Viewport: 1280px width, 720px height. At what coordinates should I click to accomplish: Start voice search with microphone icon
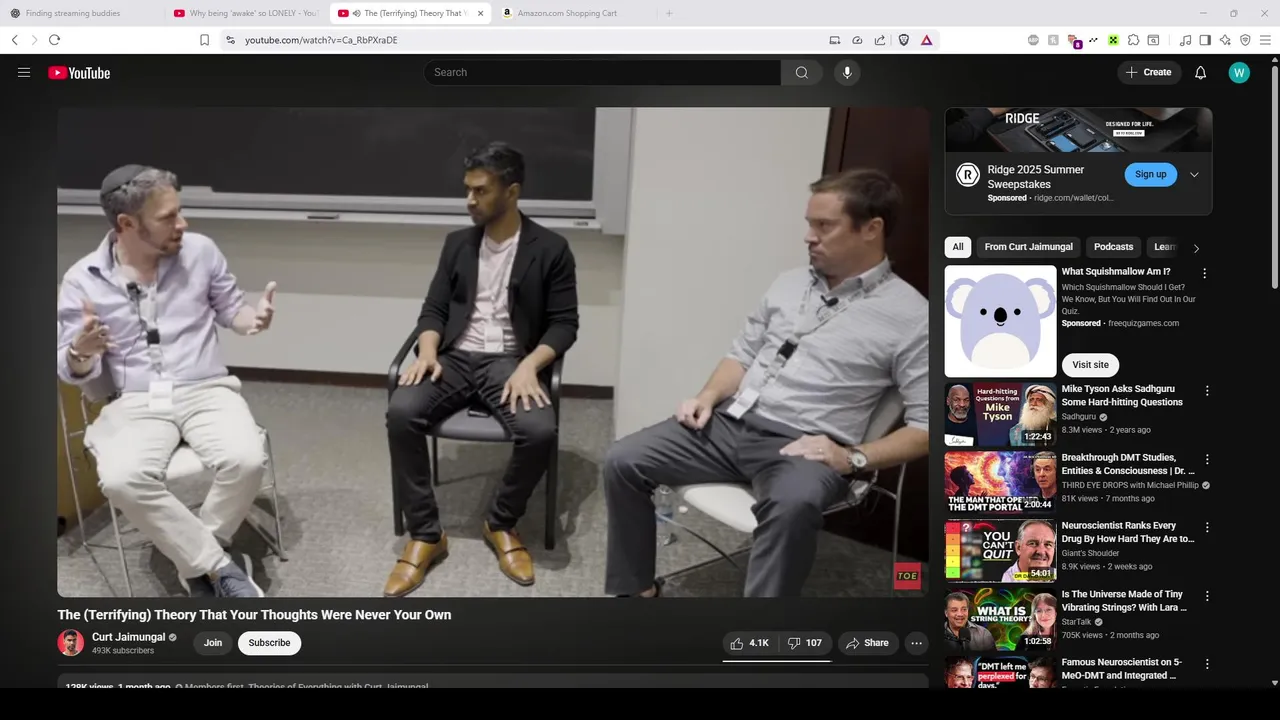click(847, 72)
